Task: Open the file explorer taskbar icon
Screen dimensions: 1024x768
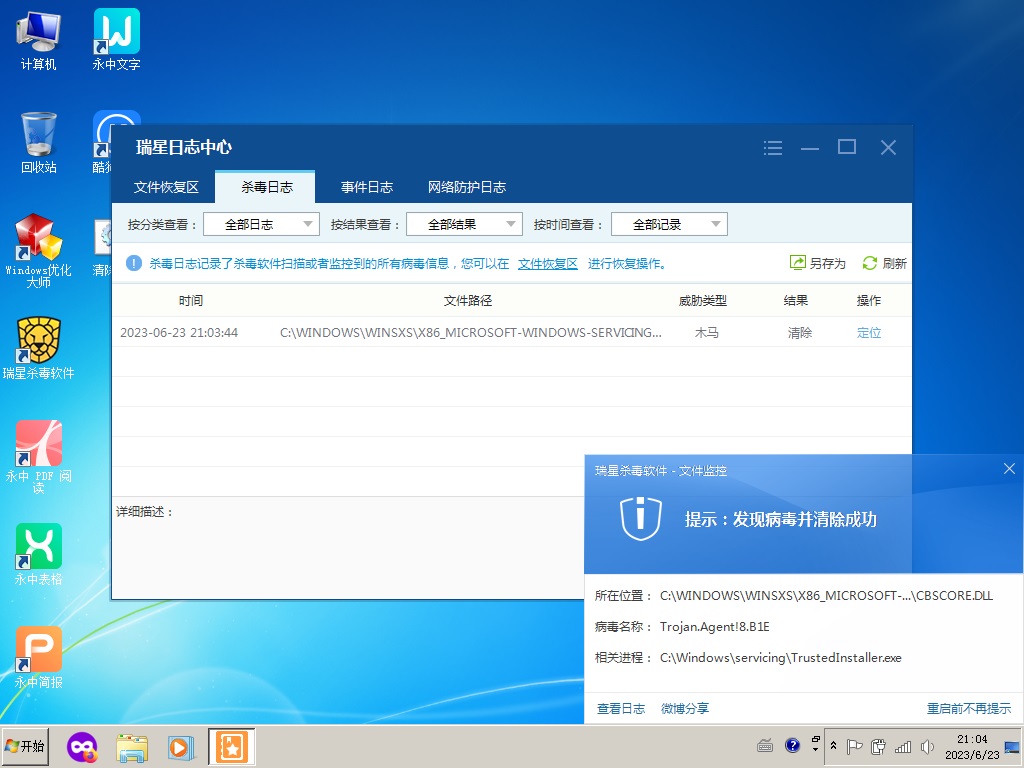Action: tap(132, 747)
